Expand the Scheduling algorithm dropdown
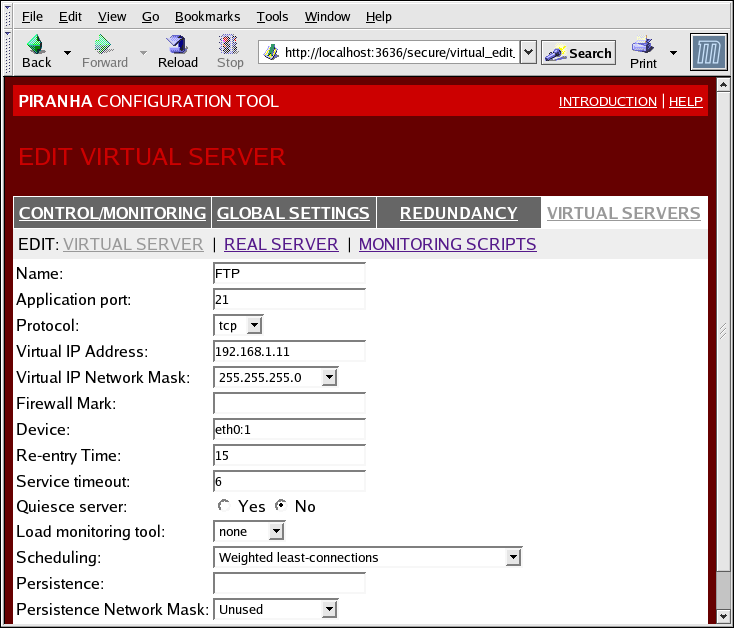This screenshot has height=628, width=734. point(513,557)
